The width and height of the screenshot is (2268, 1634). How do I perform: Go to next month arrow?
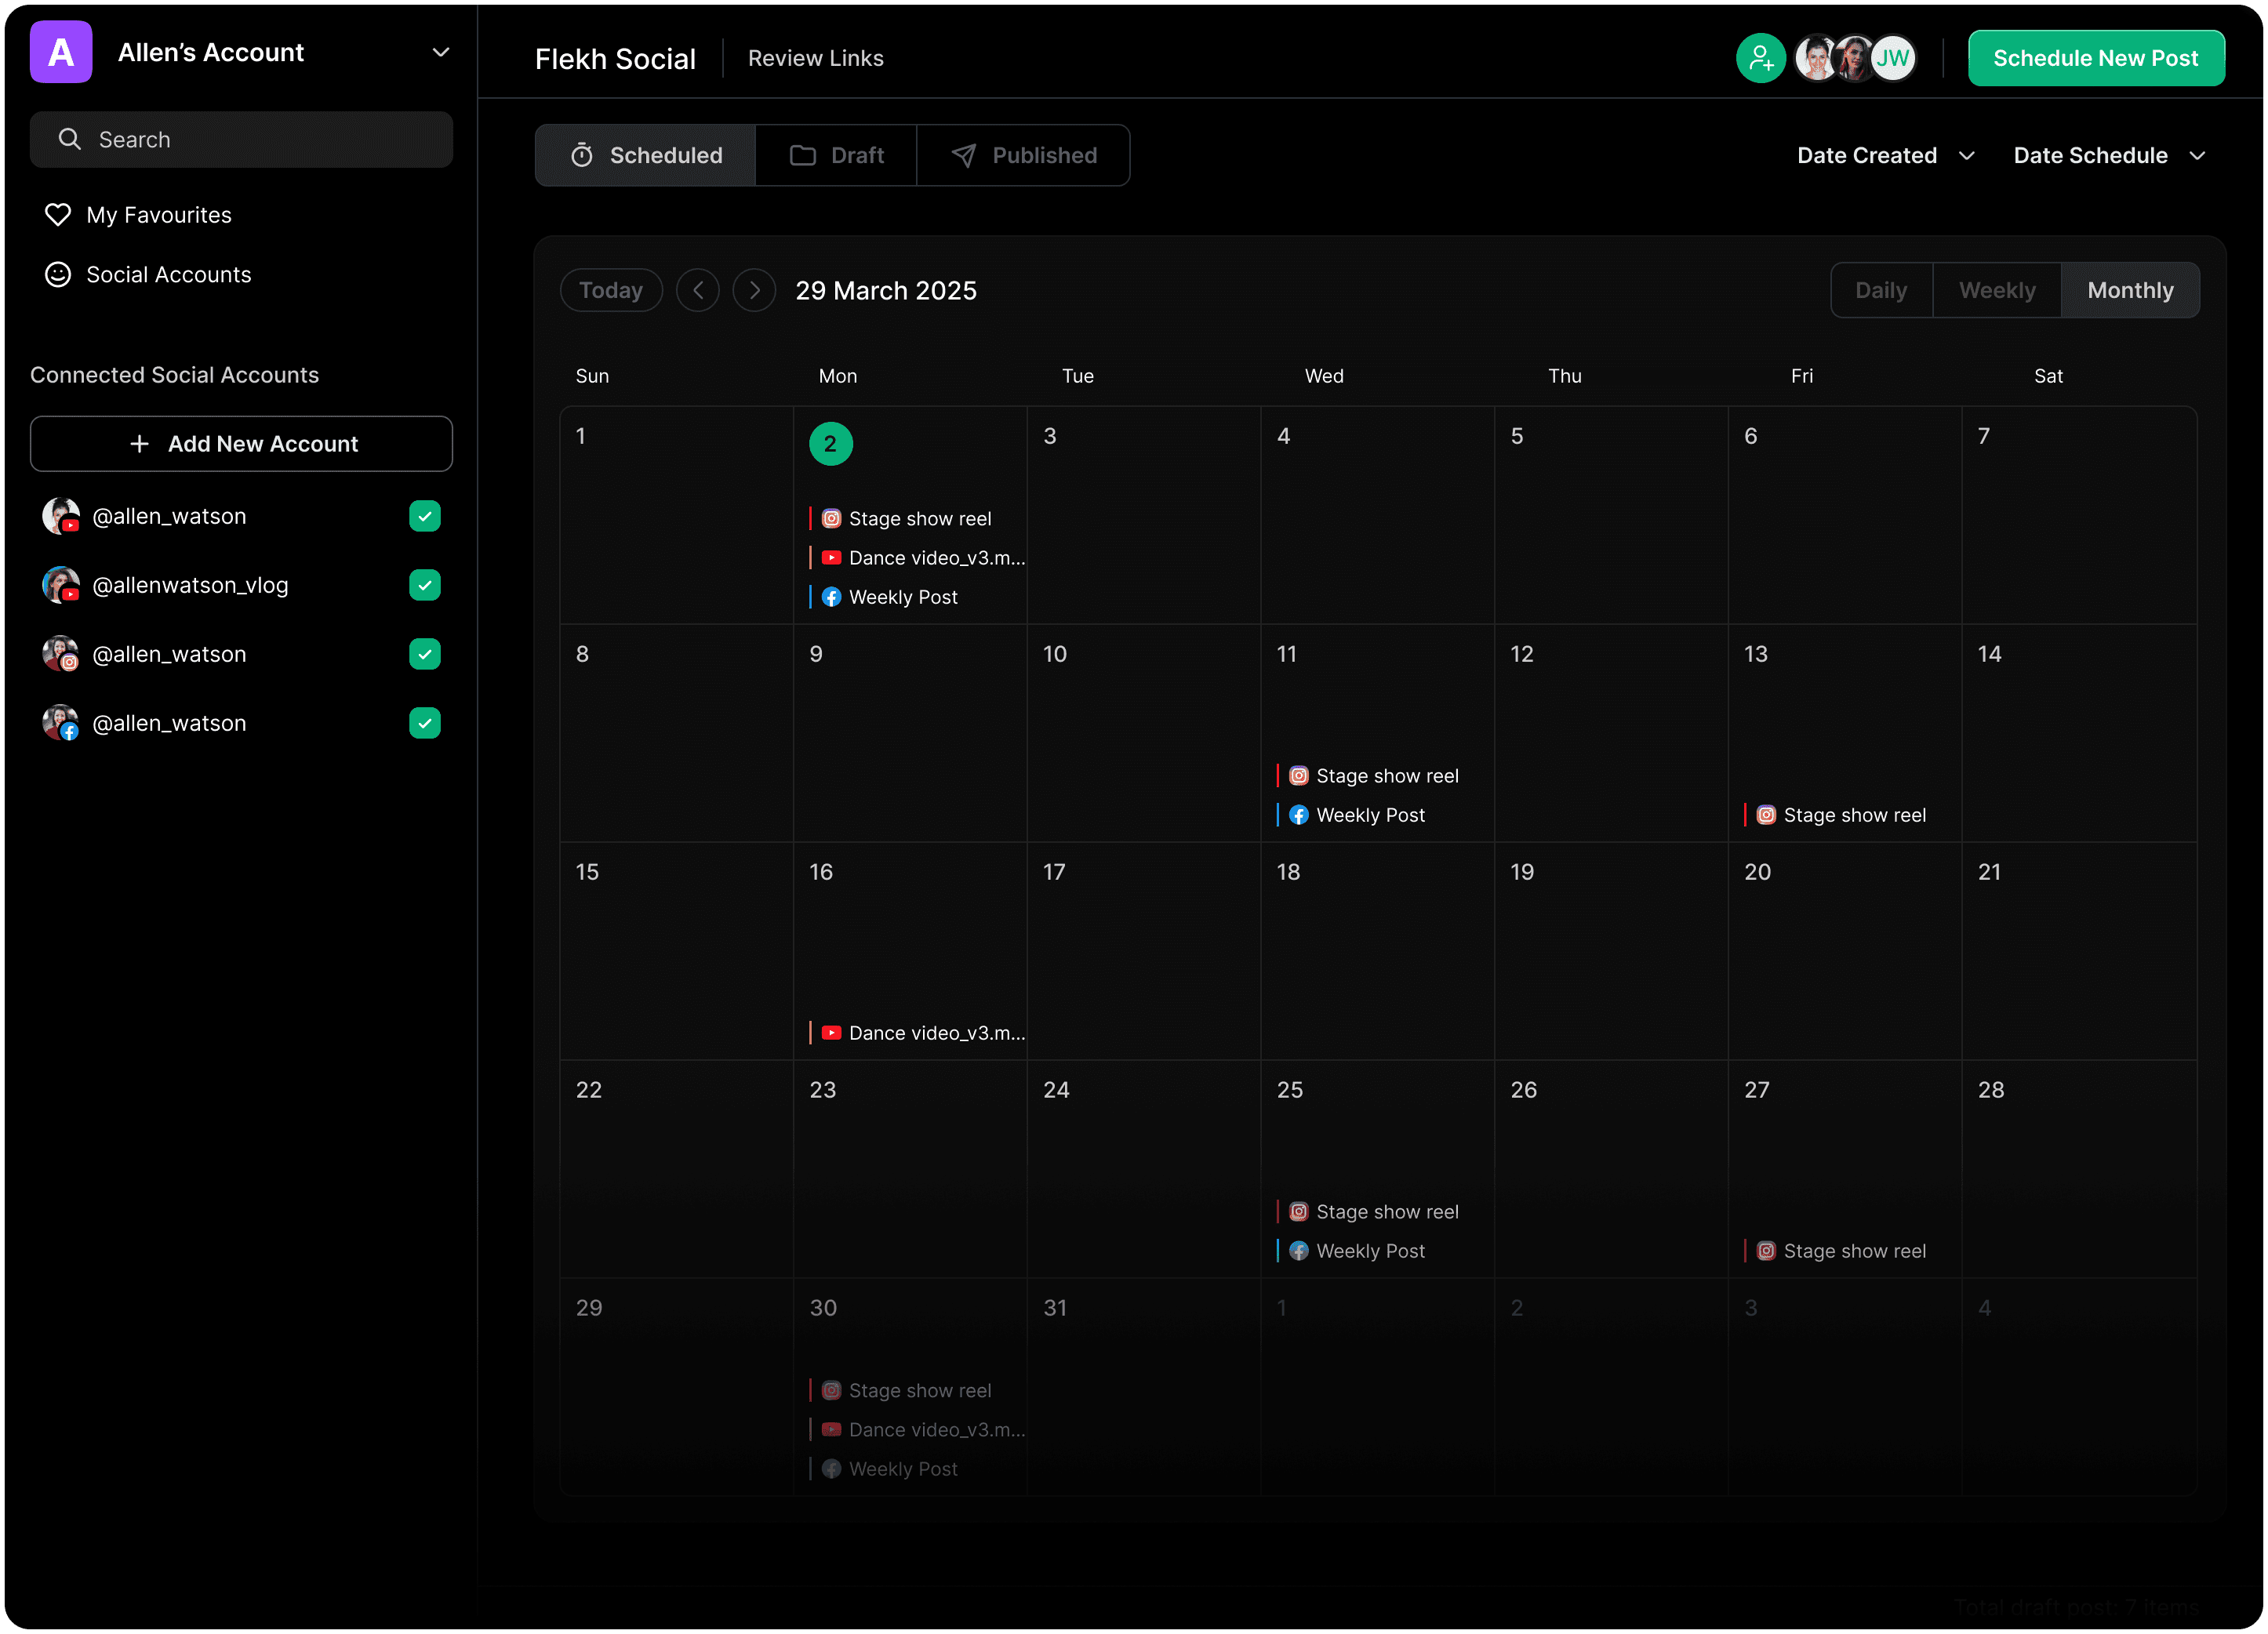pos(754,290)
